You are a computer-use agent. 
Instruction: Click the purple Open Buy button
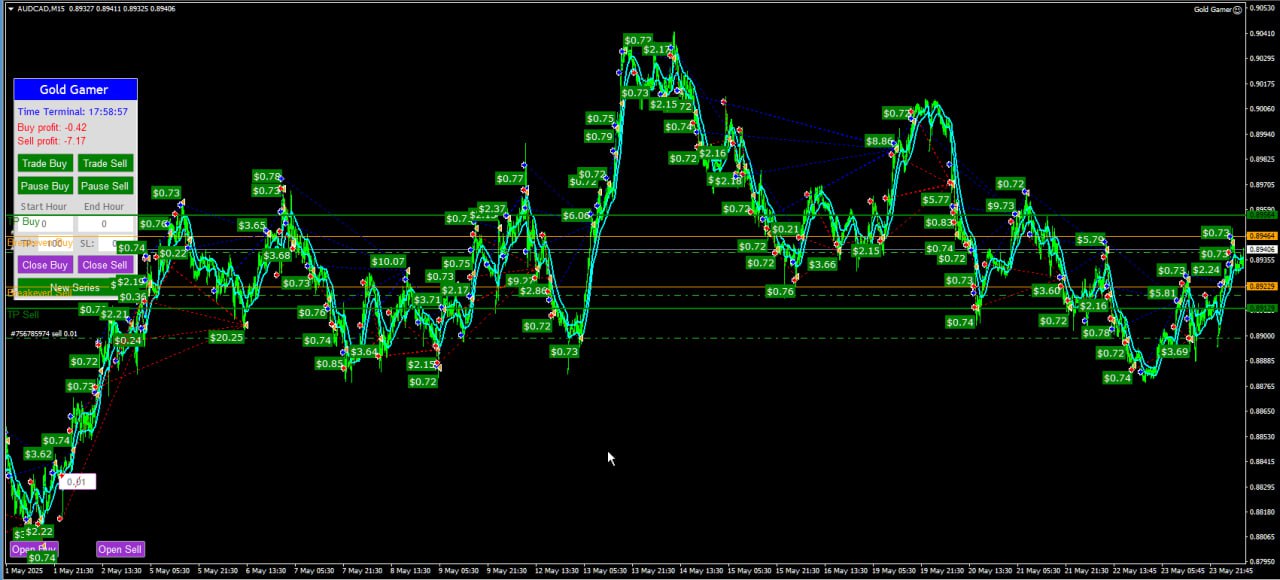34,549
